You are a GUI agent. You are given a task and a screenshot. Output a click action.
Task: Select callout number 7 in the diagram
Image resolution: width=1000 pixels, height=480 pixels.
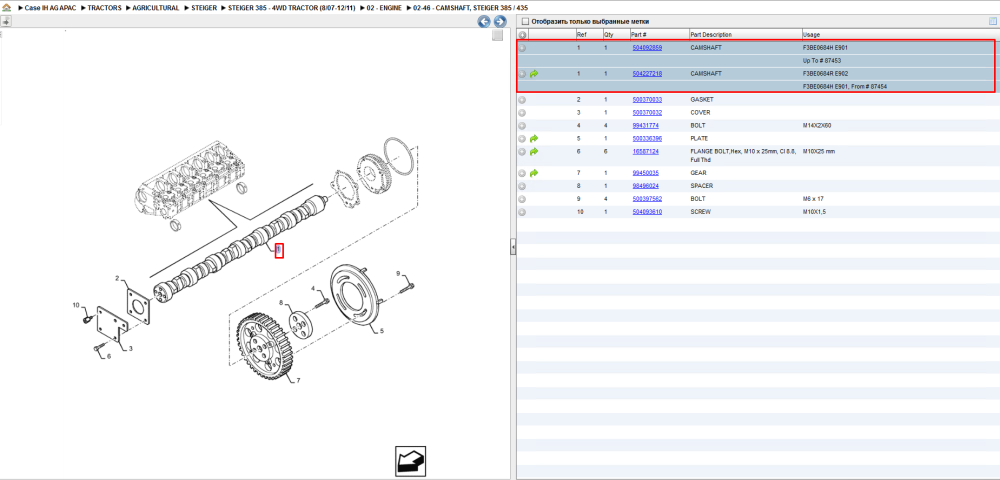coord(298,381)
